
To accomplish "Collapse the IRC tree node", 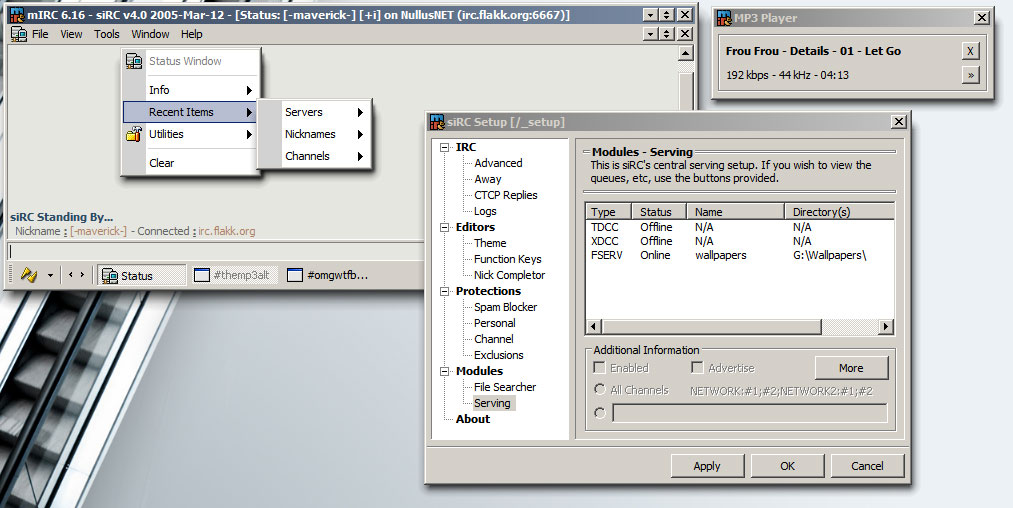I will (444, 147).
